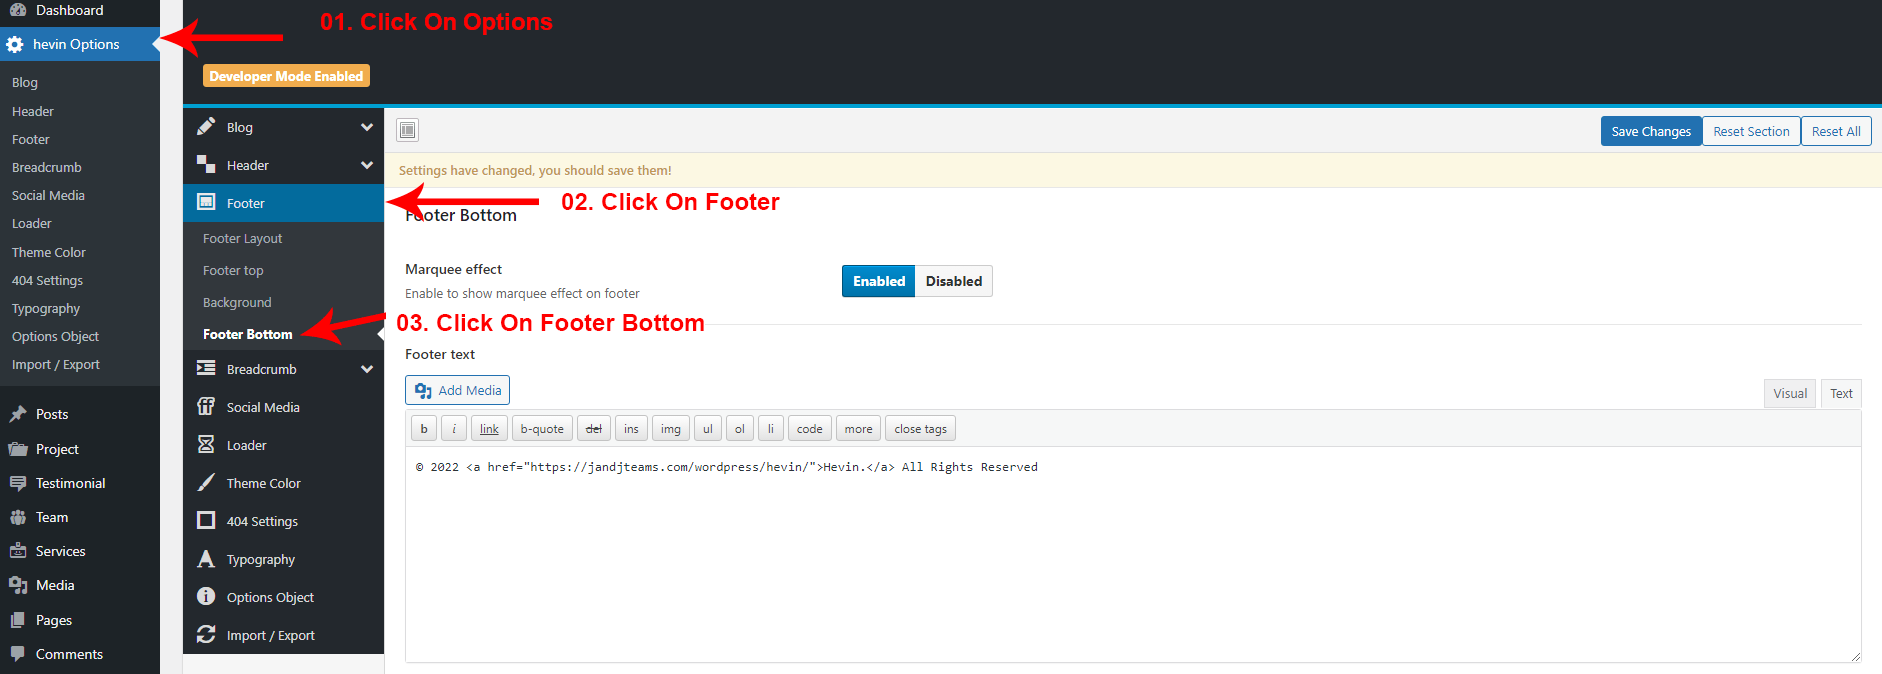The image size is (1882, 674).
Task: Expand the Blog section chevron
Action: point(367,127)
